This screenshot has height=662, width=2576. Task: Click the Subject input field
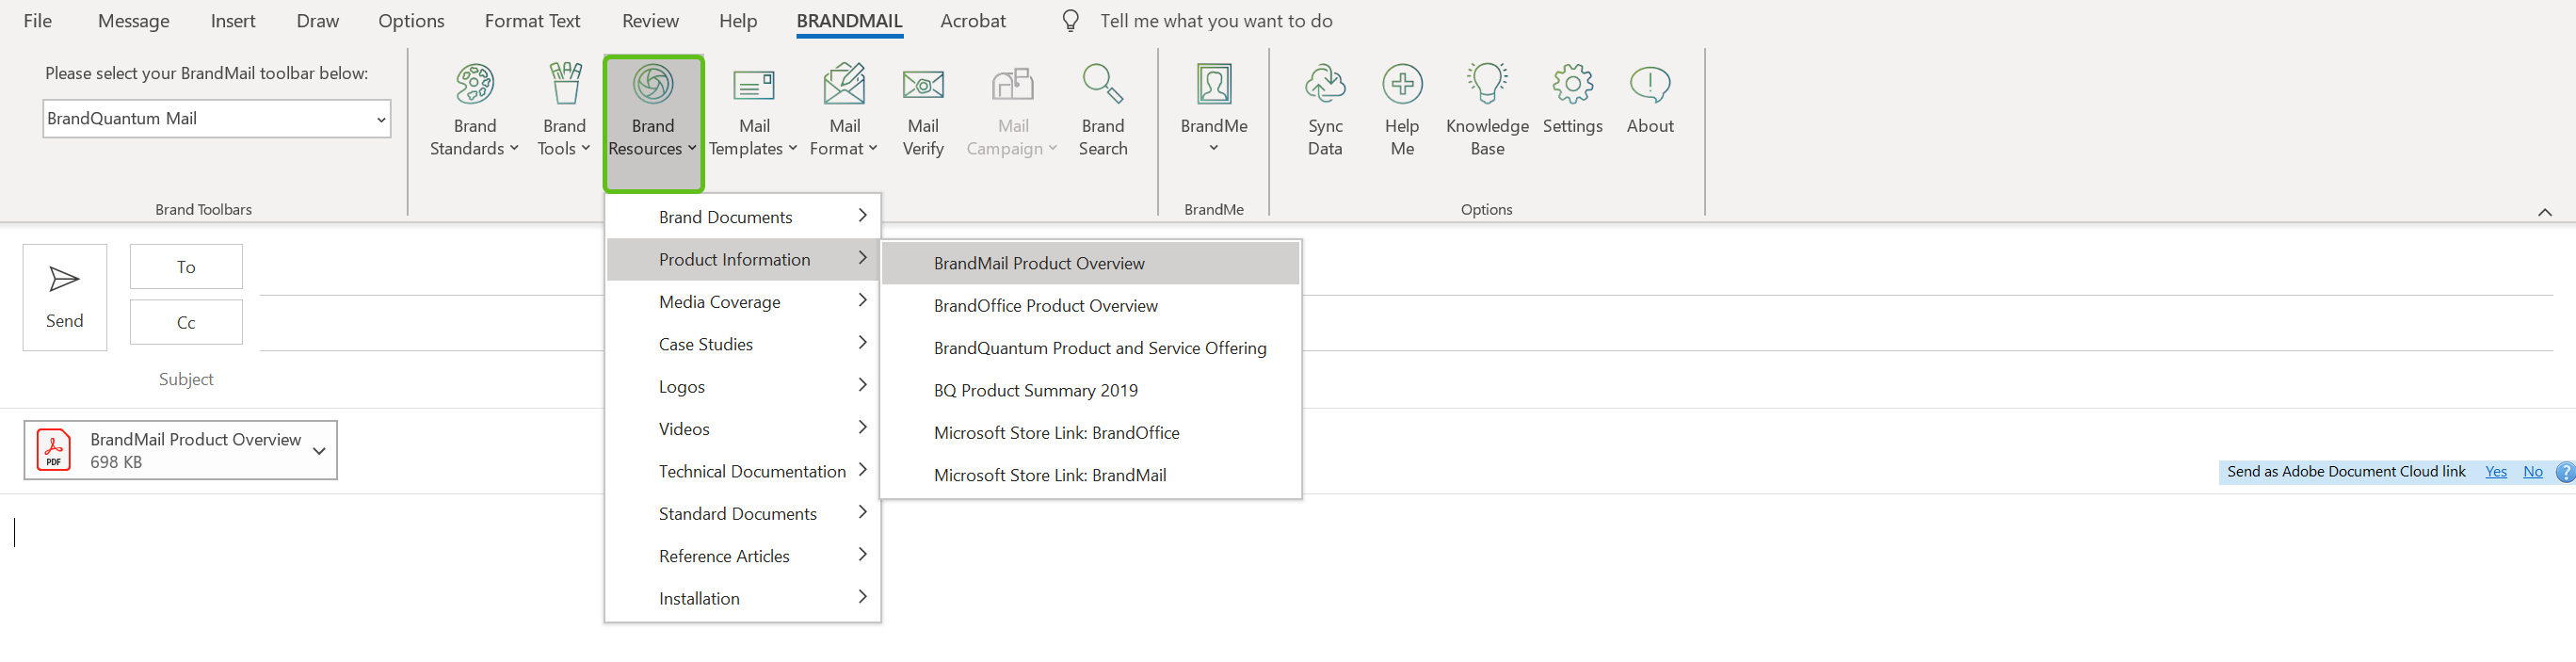click(x=1406, y=380)
